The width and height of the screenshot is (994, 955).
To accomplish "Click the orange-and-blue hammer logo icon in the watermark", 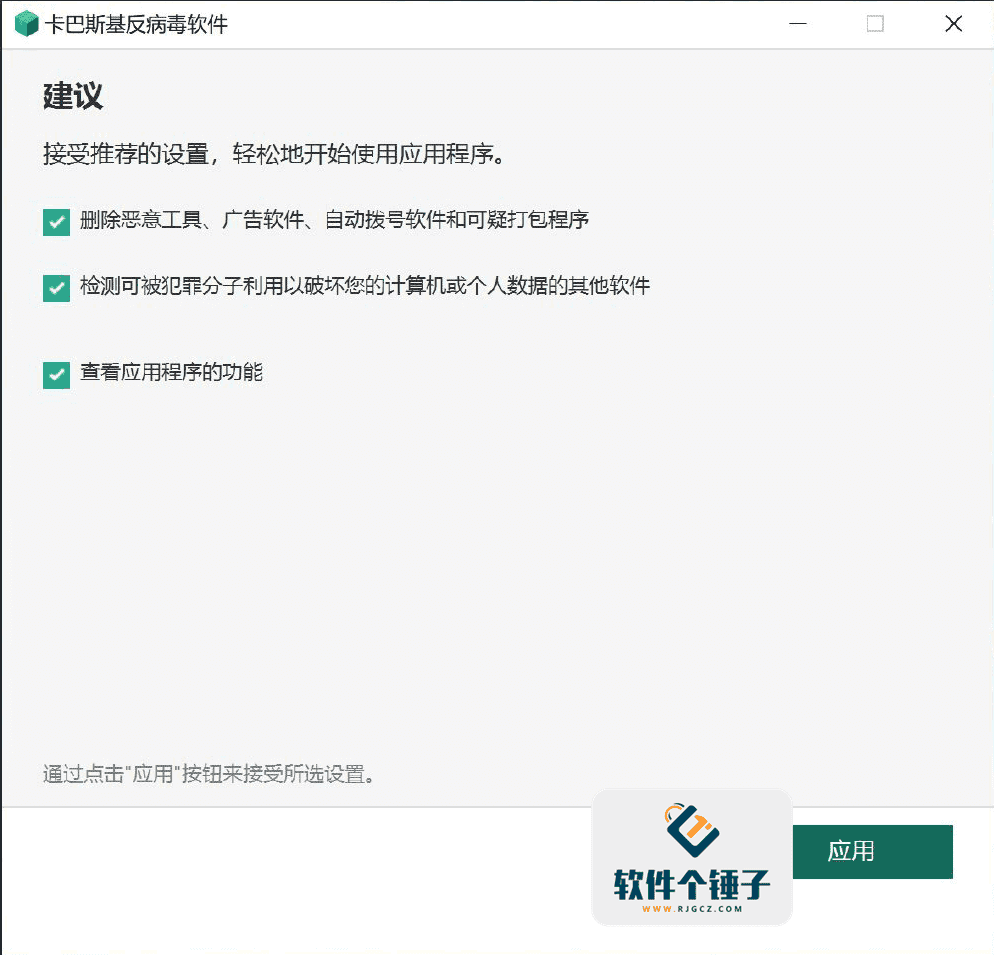I will point(693,830).
